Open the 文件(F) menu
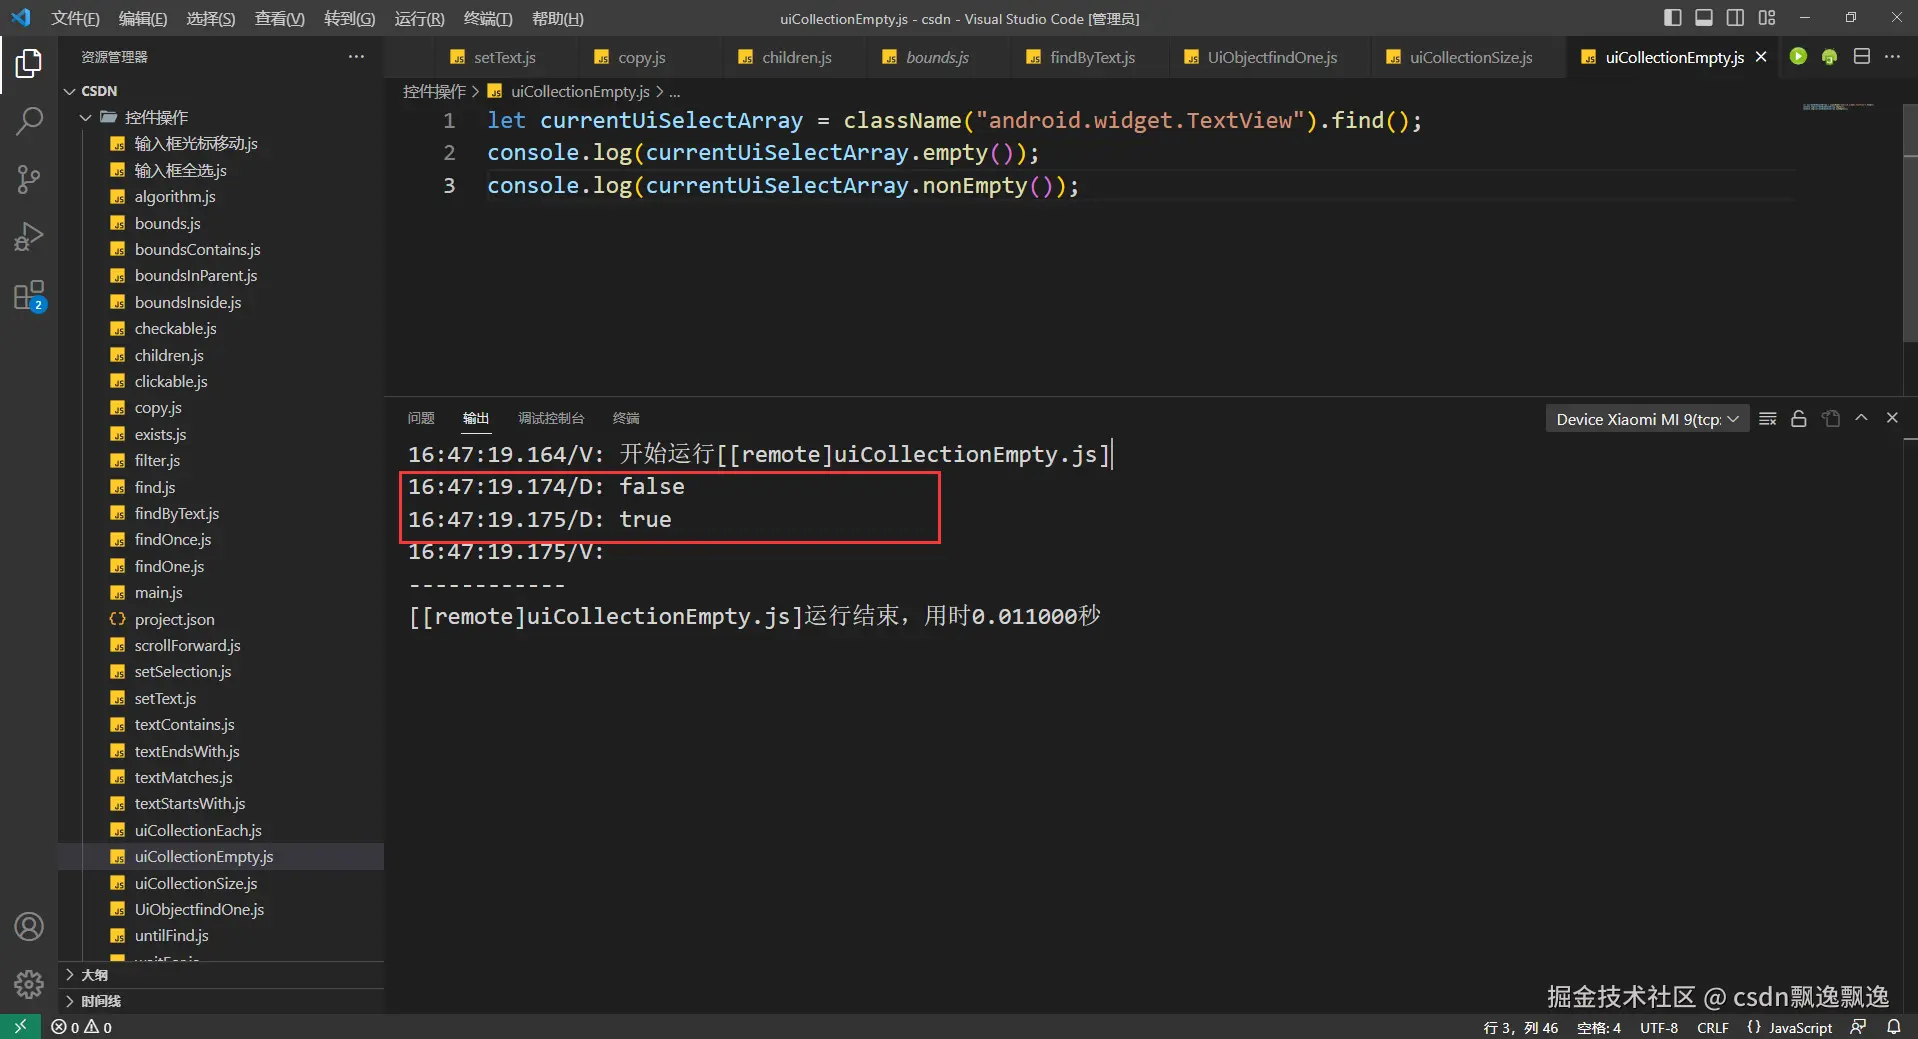Screen dimensions: 1918x1039 coord(75,18)
